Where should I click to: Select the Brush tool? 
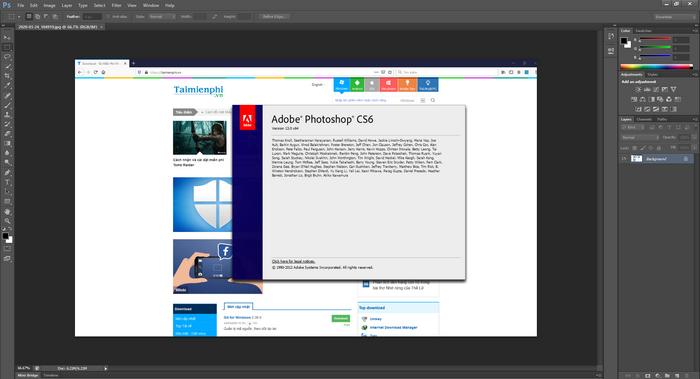coord(7,105)
